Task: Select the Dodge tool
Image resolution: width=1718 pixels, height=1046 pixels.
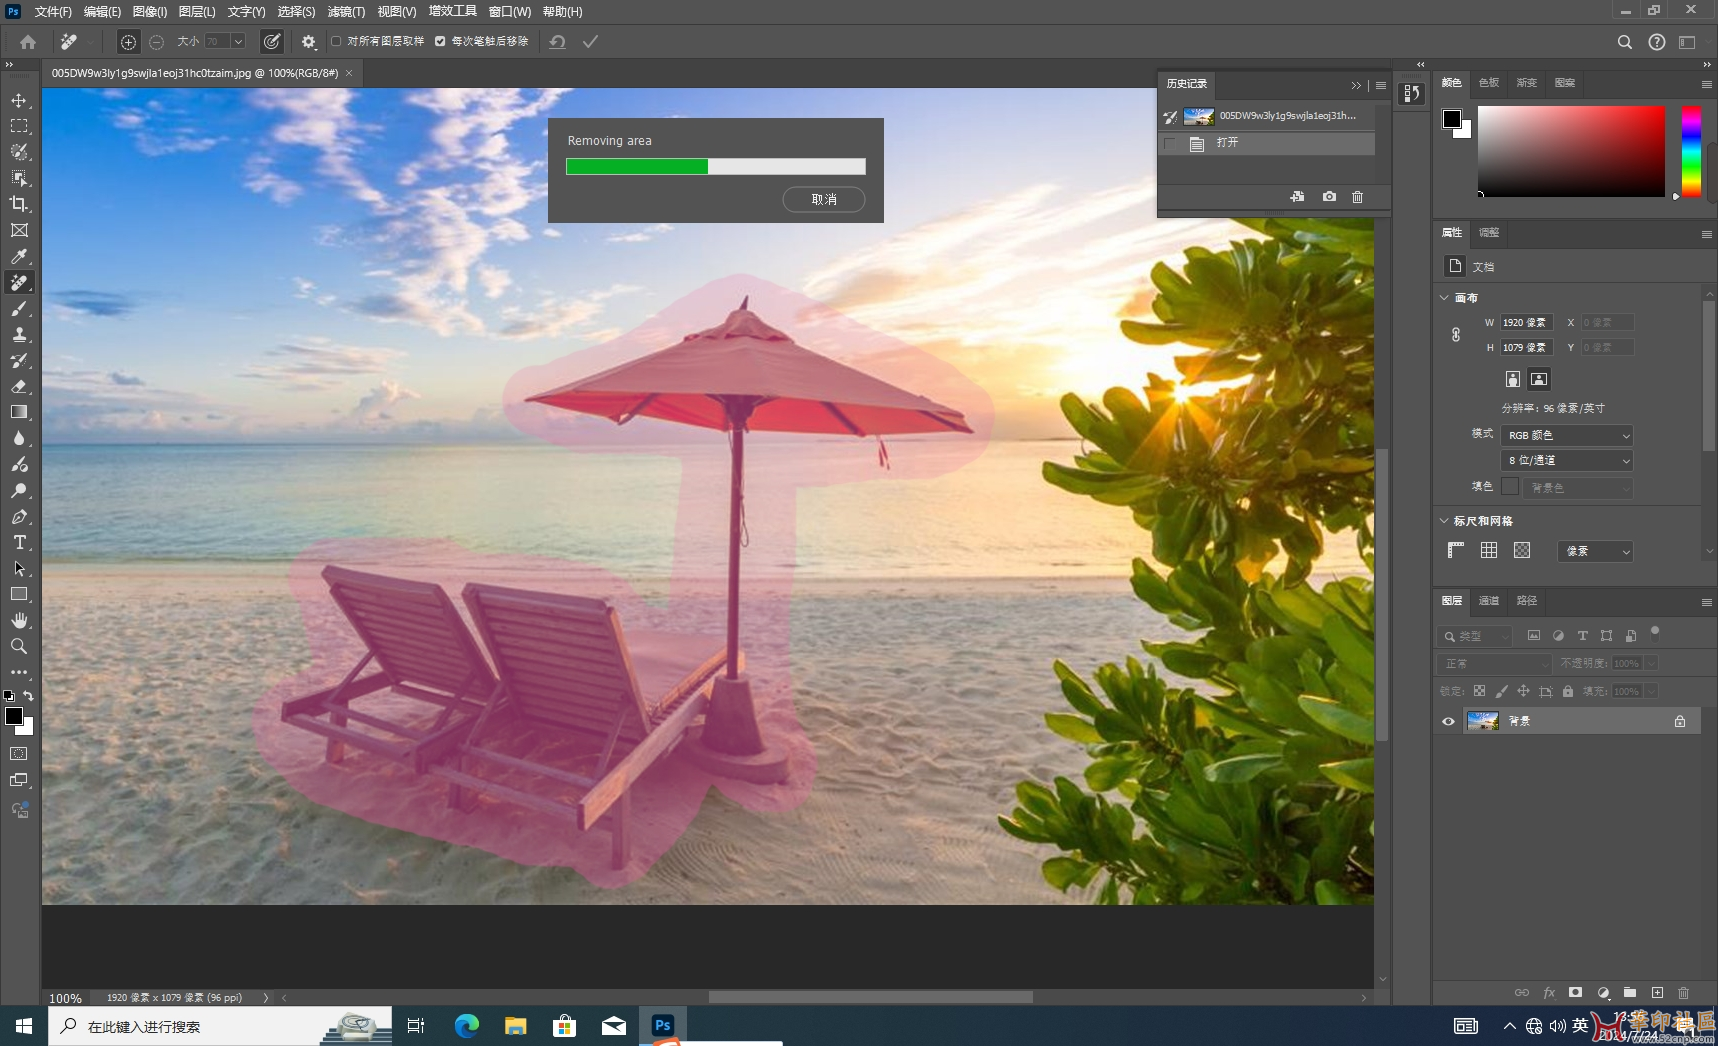Action: pyautogui.click(x=19, y=490)
